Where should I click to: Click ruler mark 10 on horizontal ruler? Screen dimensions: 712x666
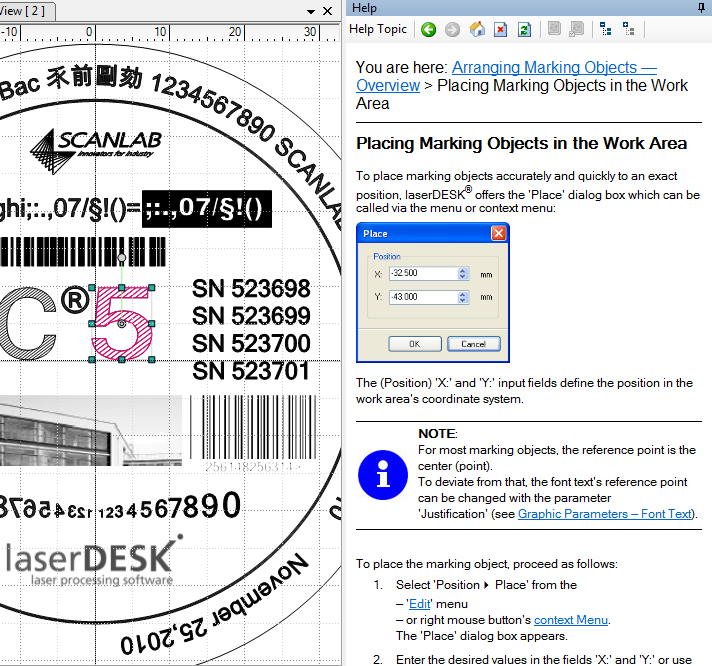point(160,32)
